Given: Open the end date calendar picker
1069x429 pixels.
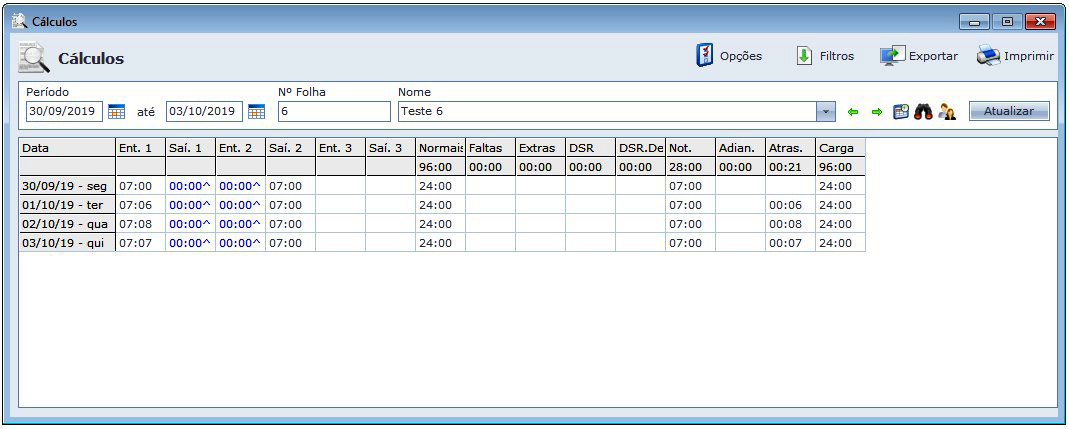Looking at the screenshot, I should [x=256, y=111].
